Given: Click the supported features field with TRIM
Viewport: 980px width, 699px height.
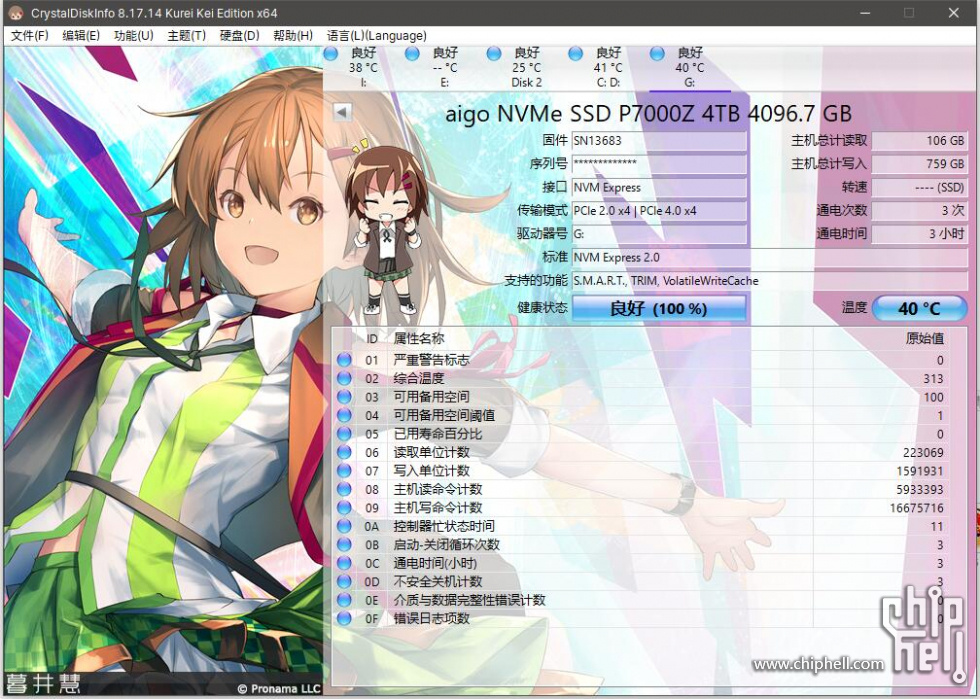Looking at the screenshot, I should [769, 281].
